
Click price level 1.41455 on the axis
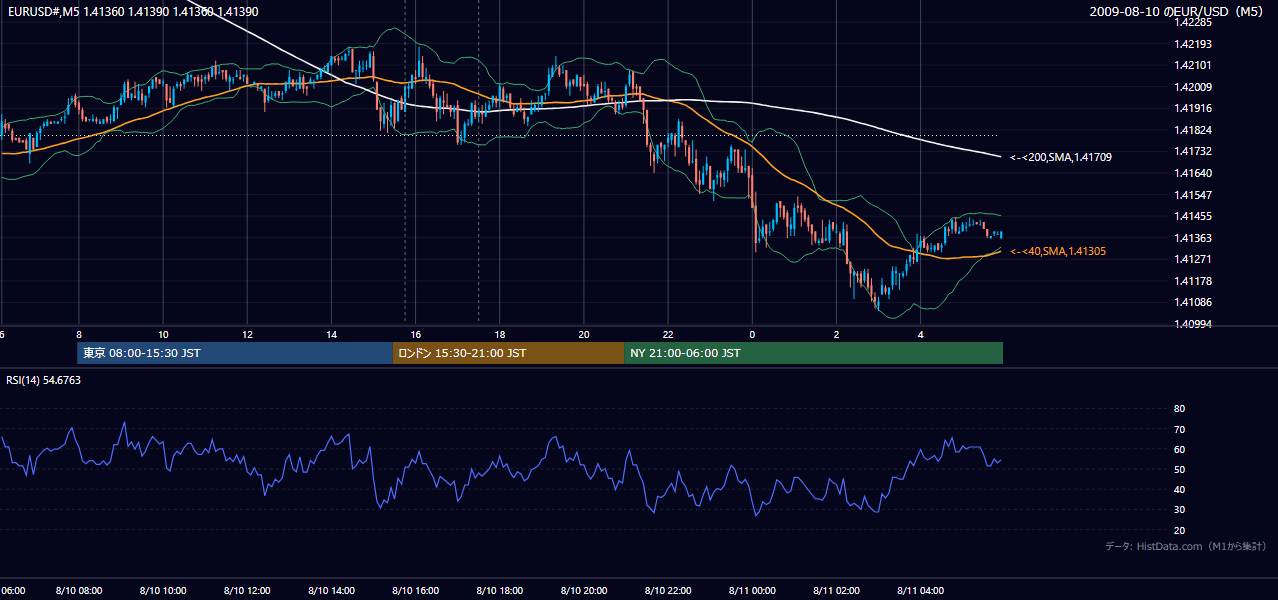tap(1194, 216)
